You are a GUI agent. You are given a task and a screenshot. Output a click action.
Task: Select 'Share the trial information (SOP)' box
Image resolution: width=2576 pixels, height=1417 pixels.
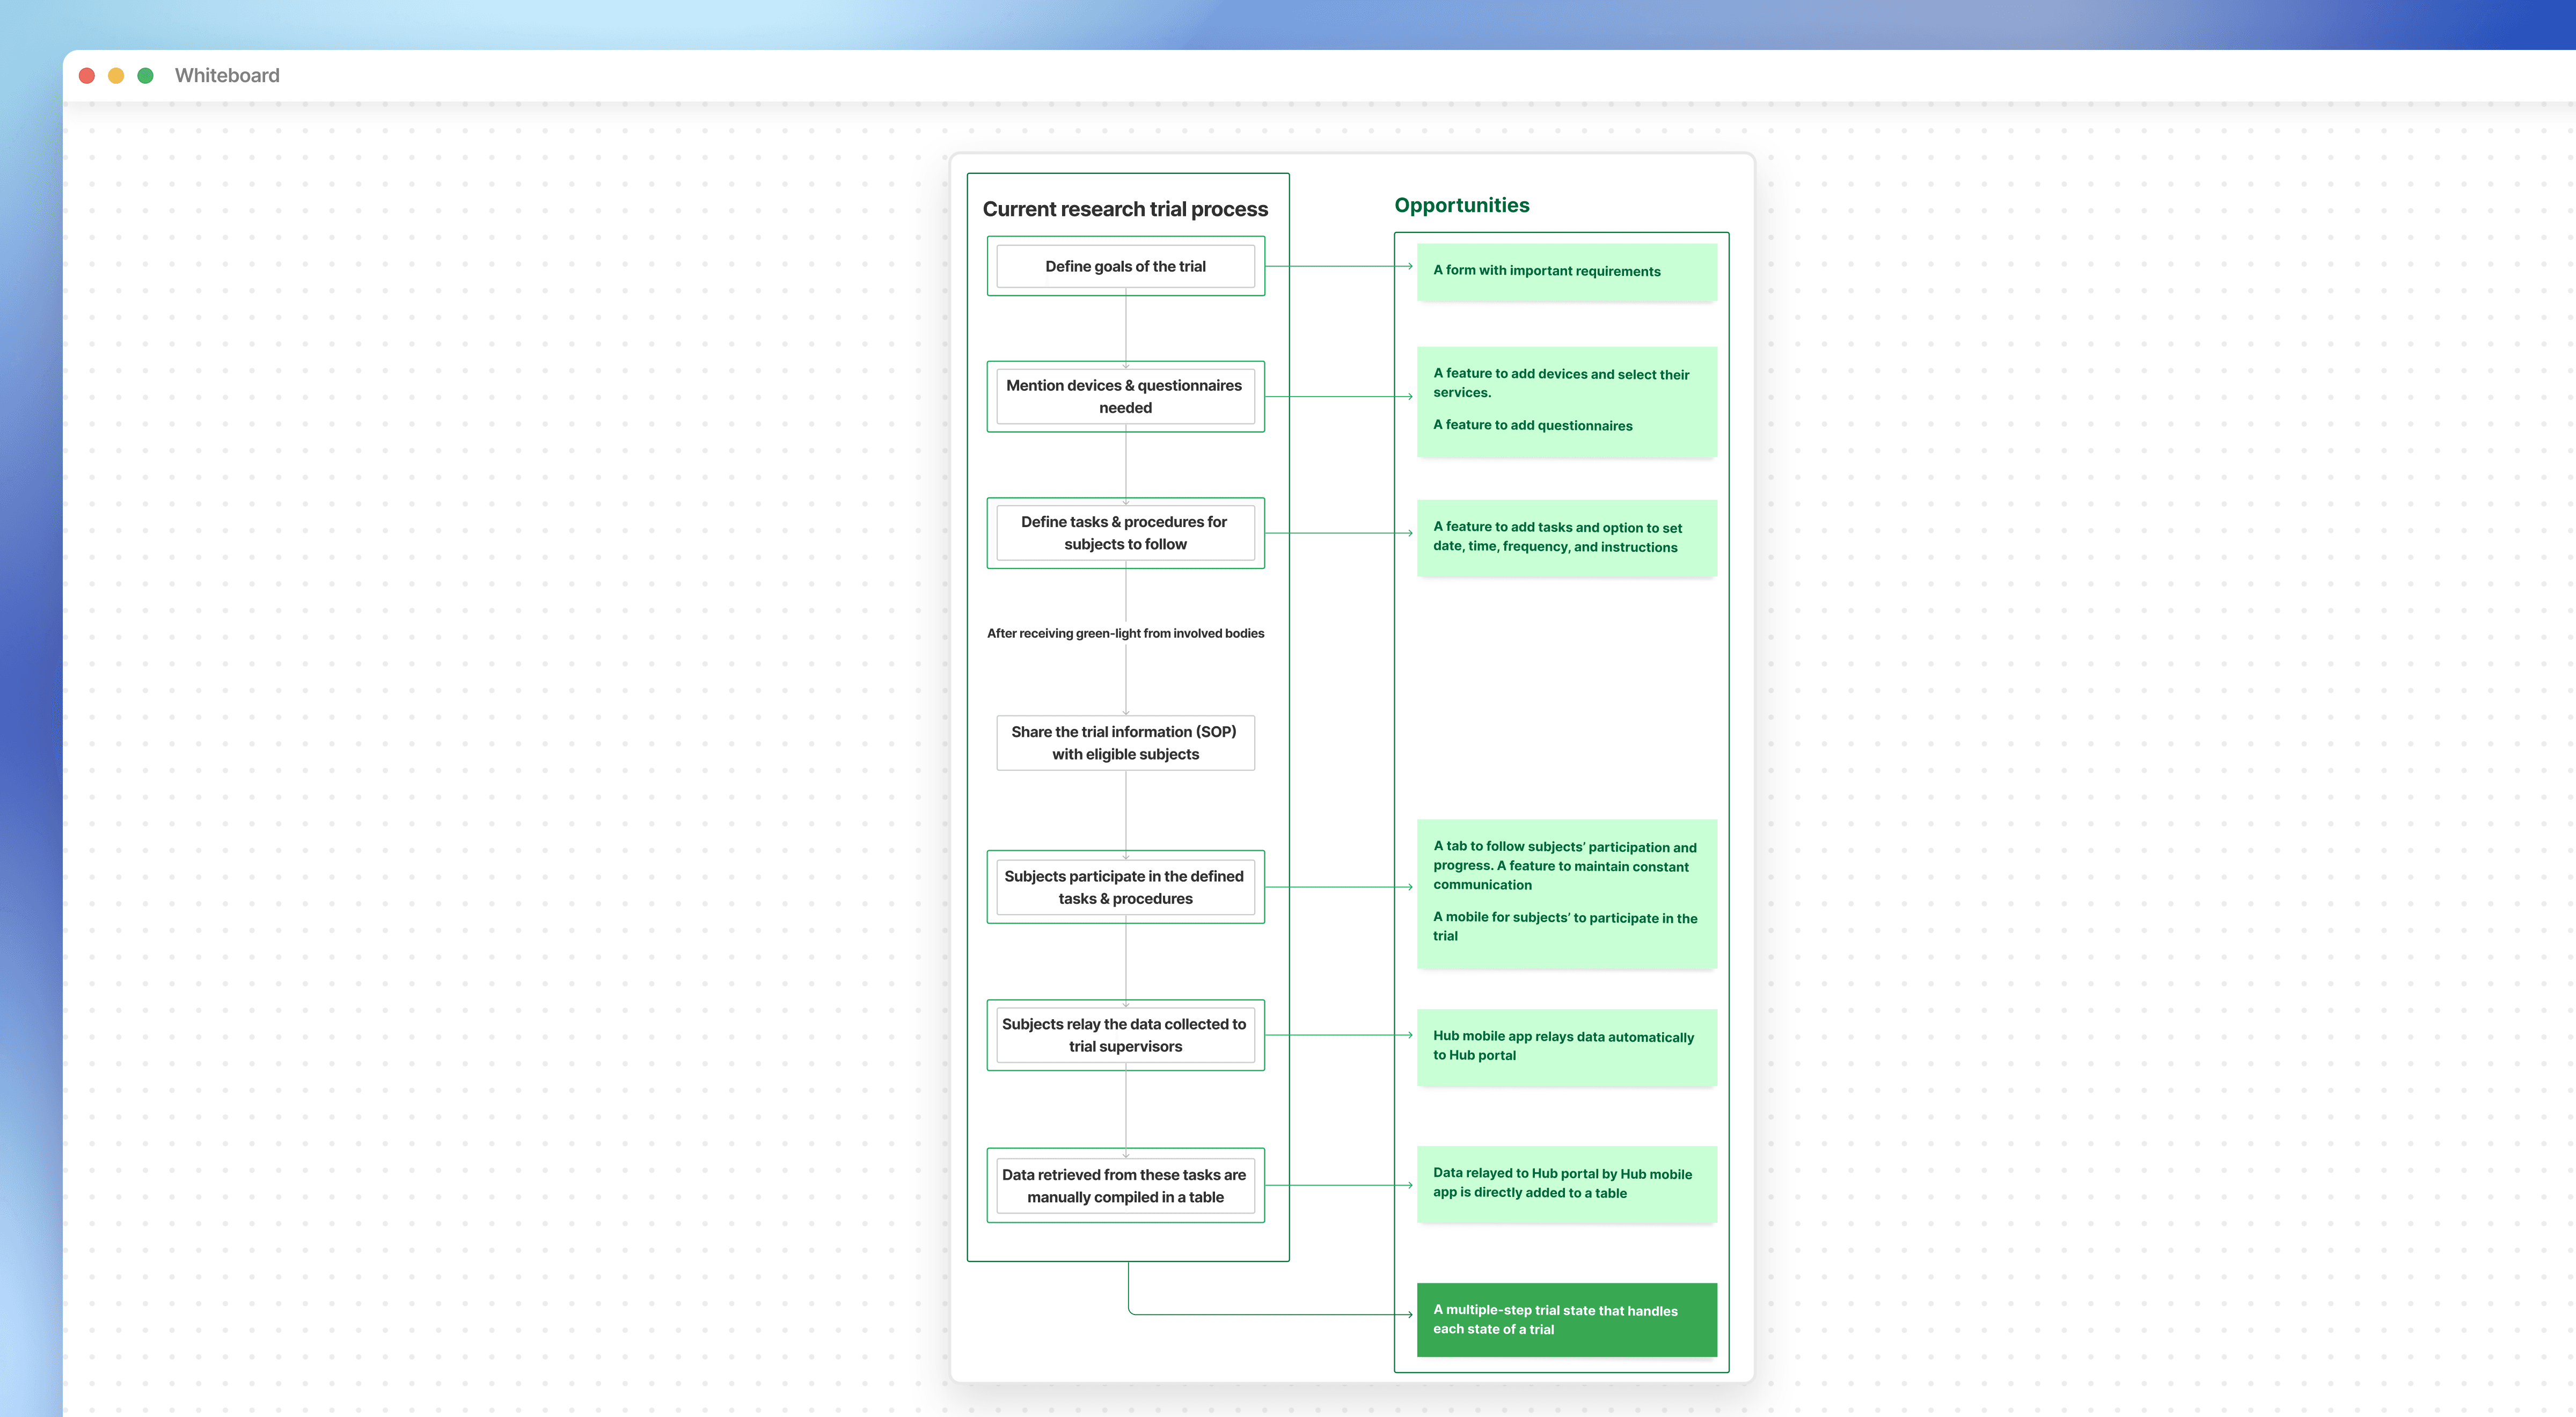(x=1125, y=743)
